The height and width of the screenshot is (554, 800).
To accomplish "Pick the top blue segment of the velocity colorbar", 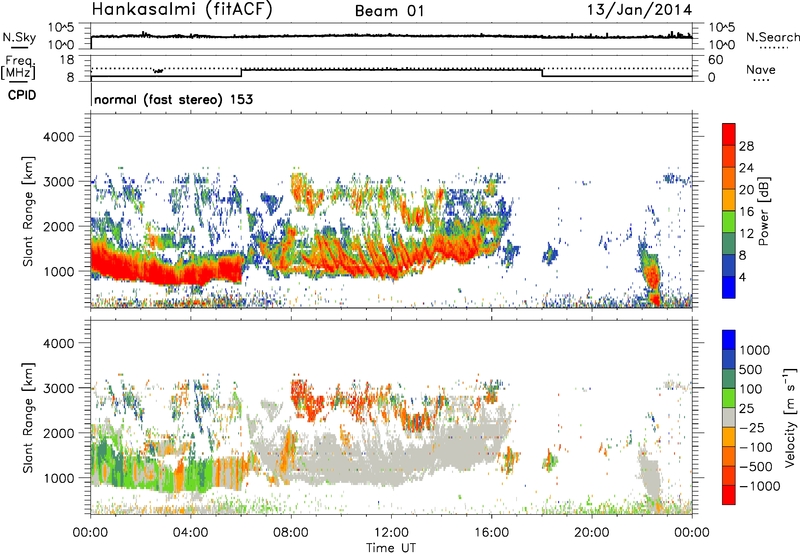I will [729, 340].
